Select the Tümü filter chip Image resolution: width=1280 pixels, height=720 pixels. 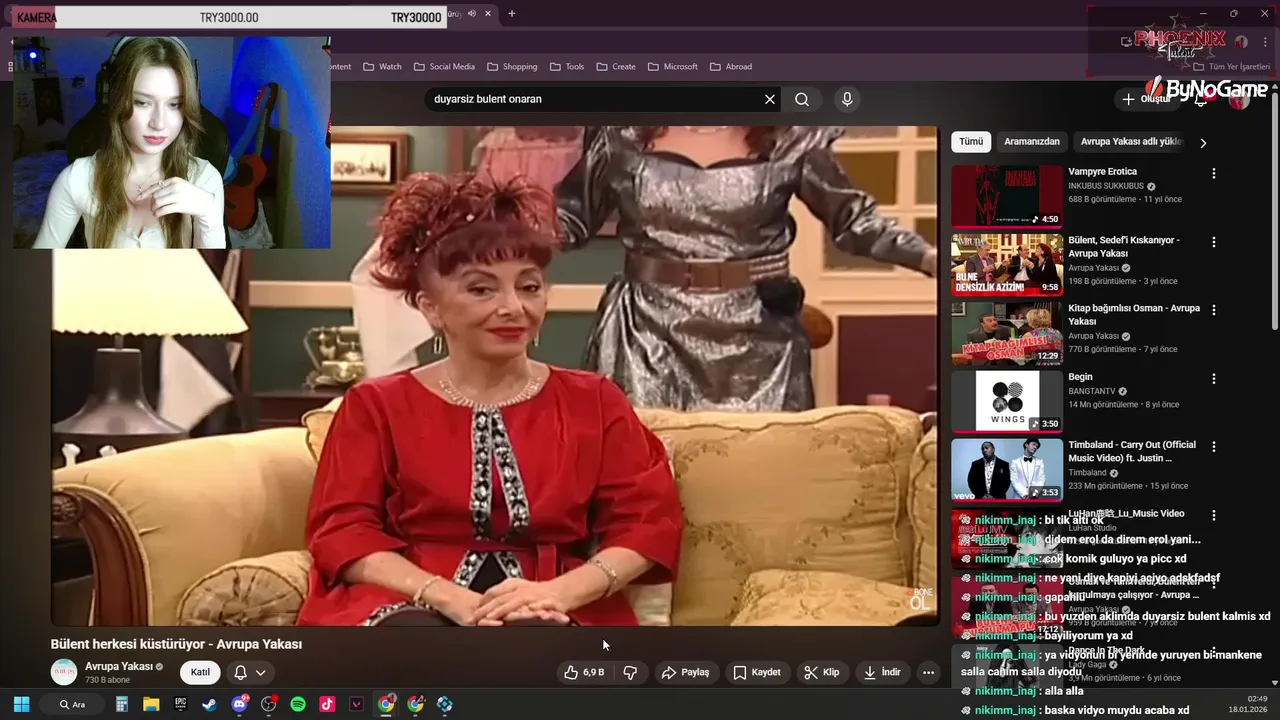pos(971,141)
